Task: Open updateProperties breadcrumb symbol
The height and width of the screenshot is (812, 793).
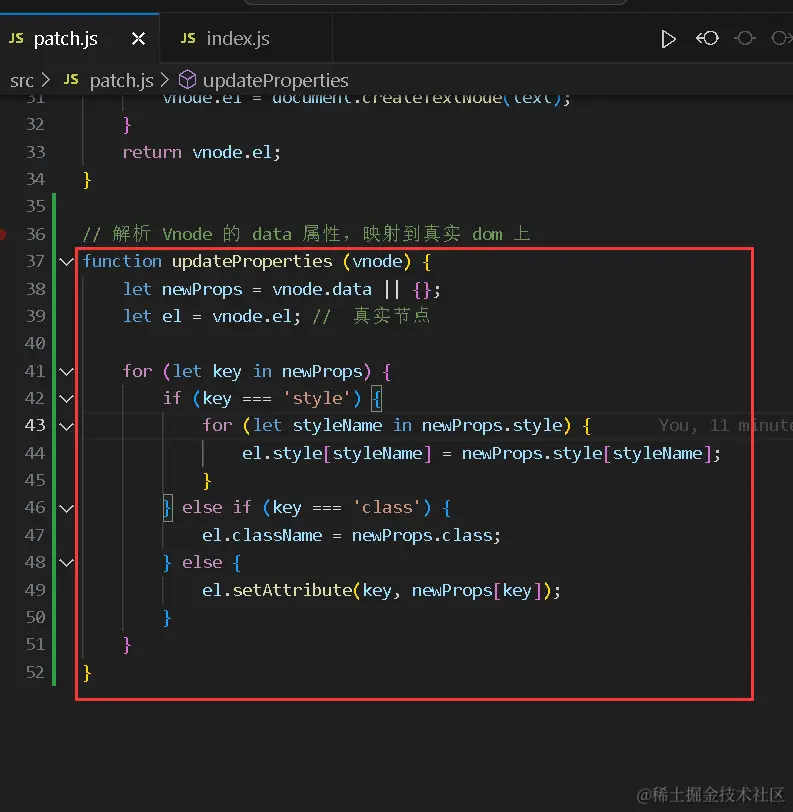Action: coord(276,81)
